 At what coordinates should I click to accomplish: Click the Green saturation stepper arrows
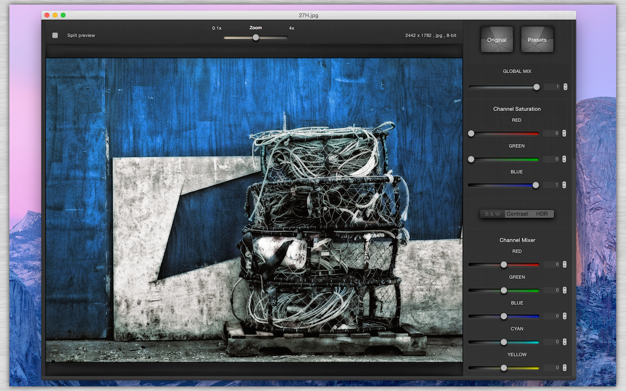pos(564,159)
